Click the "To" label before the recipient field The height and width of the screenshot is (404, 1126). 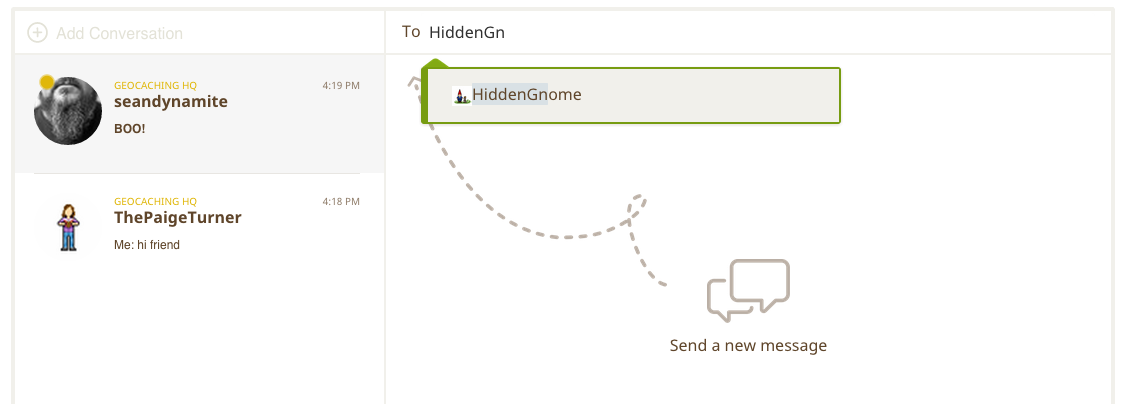click(x=411, y=32)
